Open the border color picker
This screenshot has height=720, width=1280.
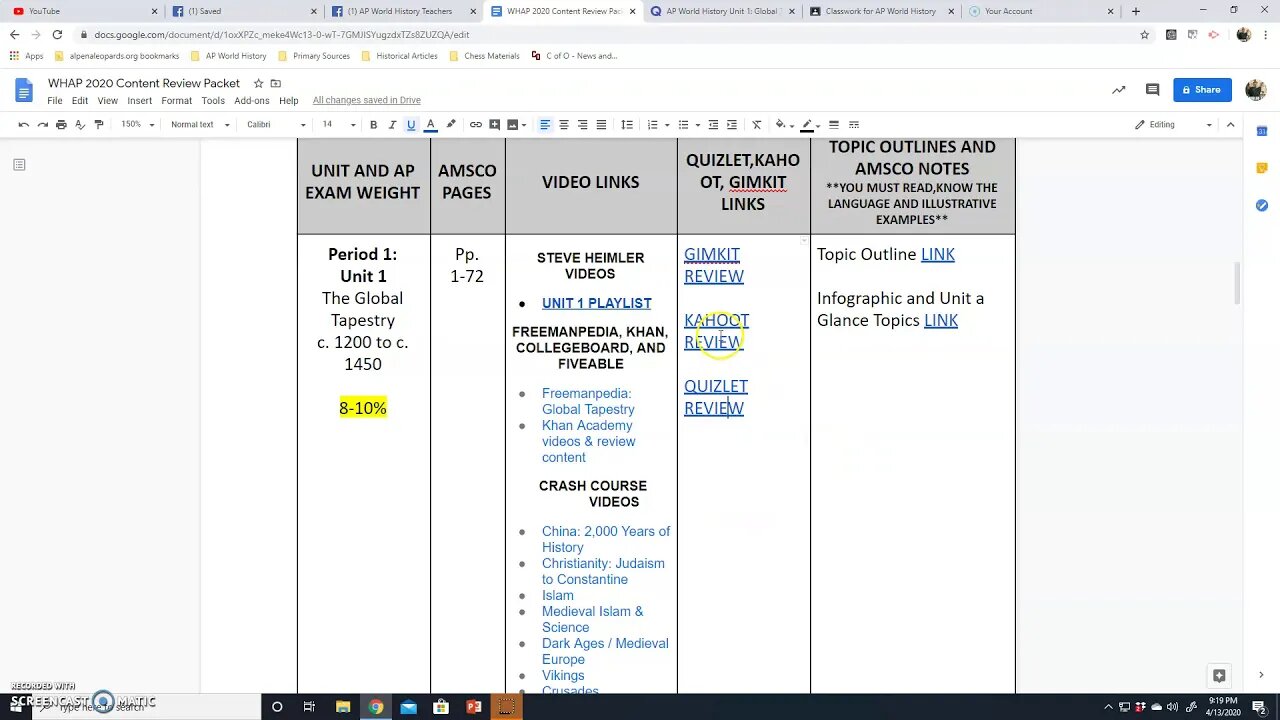pos(808,125)
